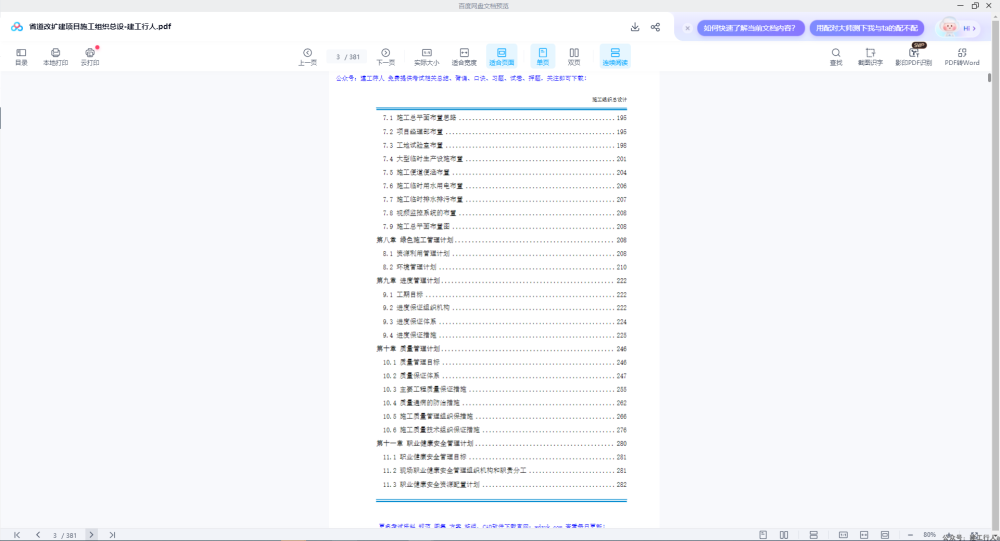This screenshot has width=1000, height=541.
Task: Click actual size icon in status bar
Action: coord(843,535)
